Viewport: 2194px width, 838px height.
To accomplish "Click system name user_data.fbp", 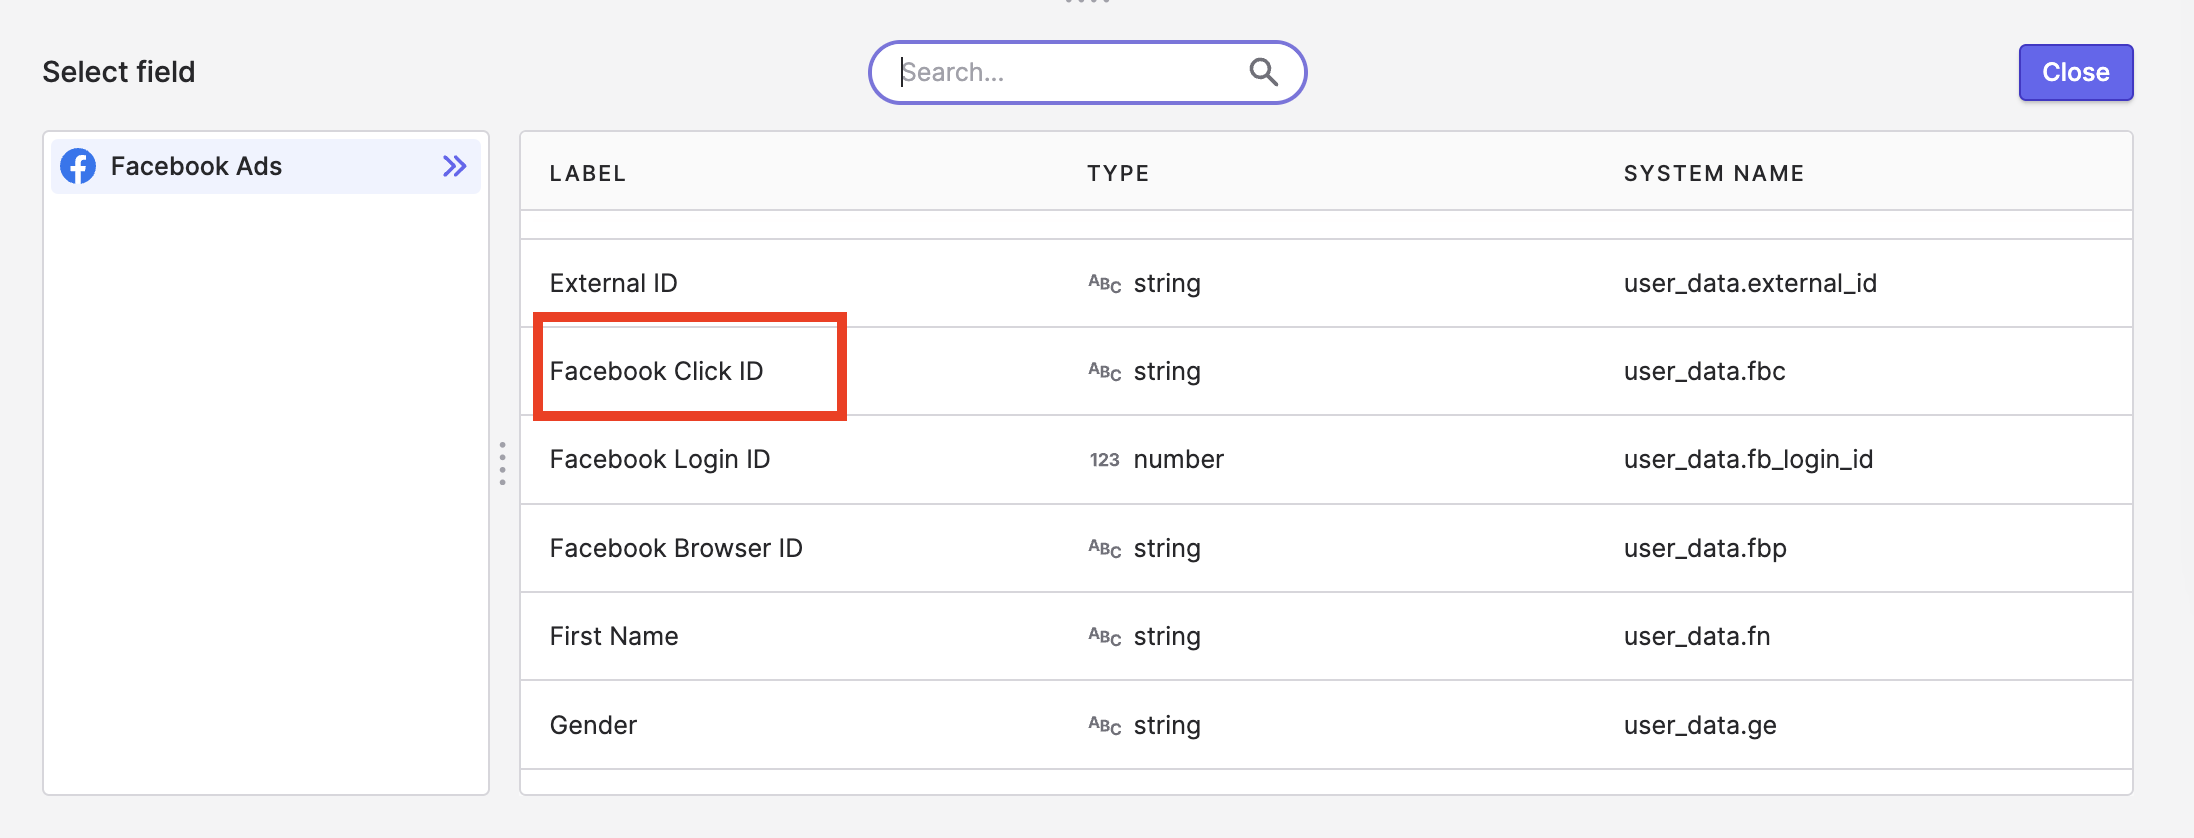I will [1705, 548].
